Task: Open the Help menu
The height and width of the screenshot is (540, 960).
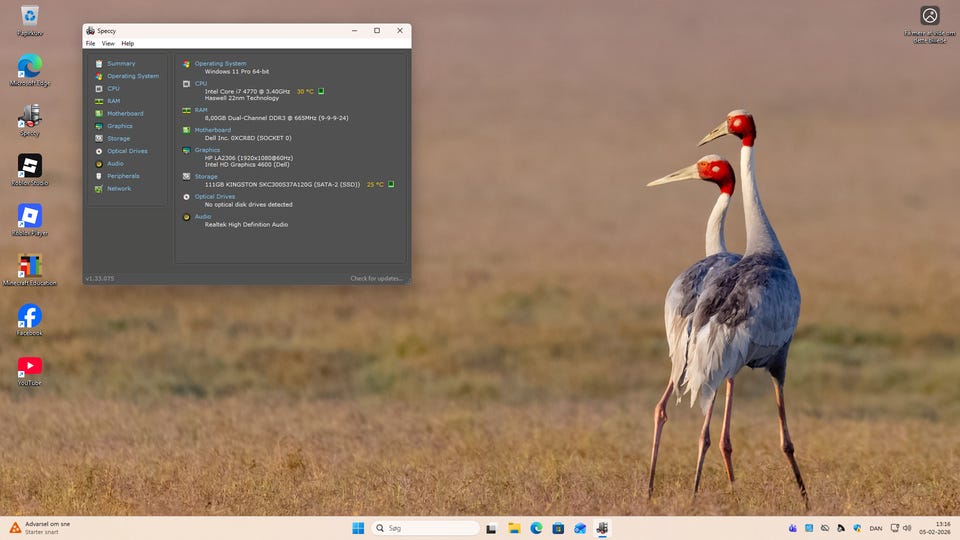Action: point(127,44)
